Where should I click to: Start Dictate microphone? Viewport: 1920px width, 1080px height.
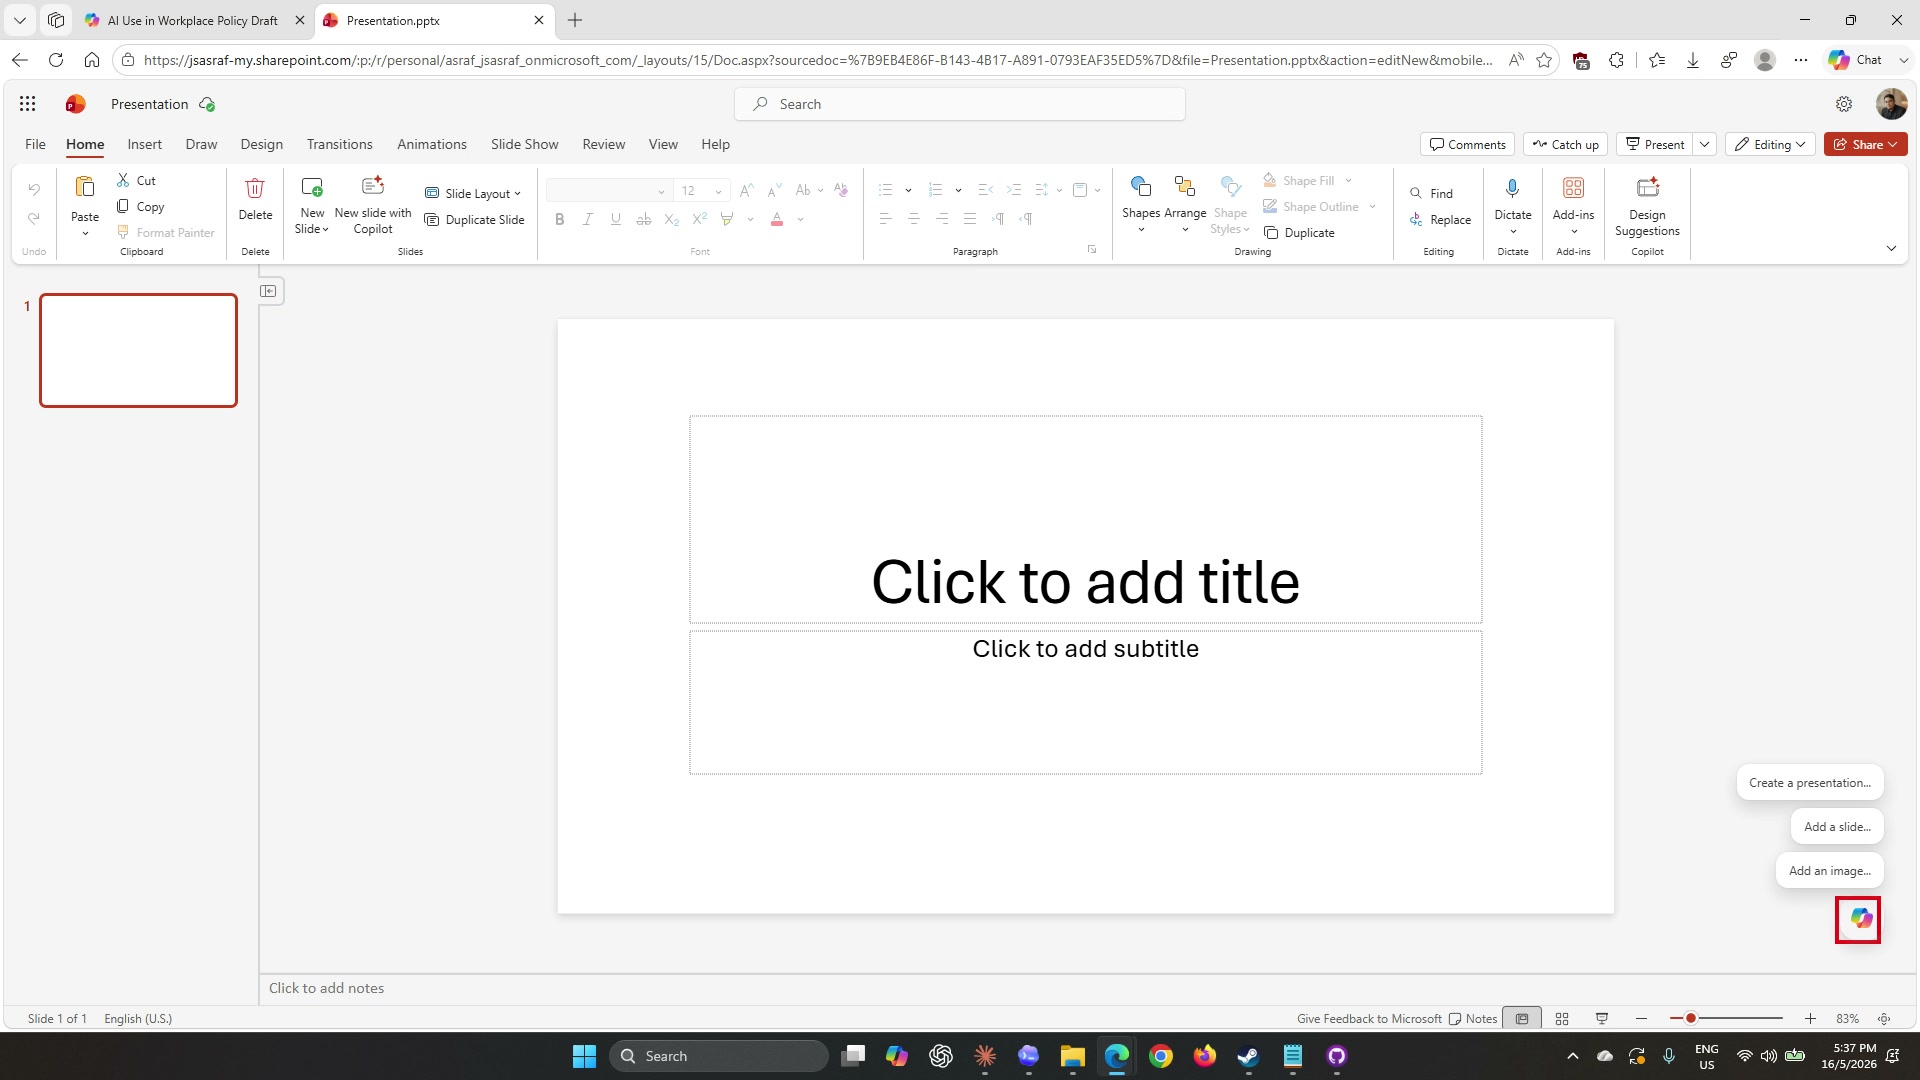coord(1513,188)
